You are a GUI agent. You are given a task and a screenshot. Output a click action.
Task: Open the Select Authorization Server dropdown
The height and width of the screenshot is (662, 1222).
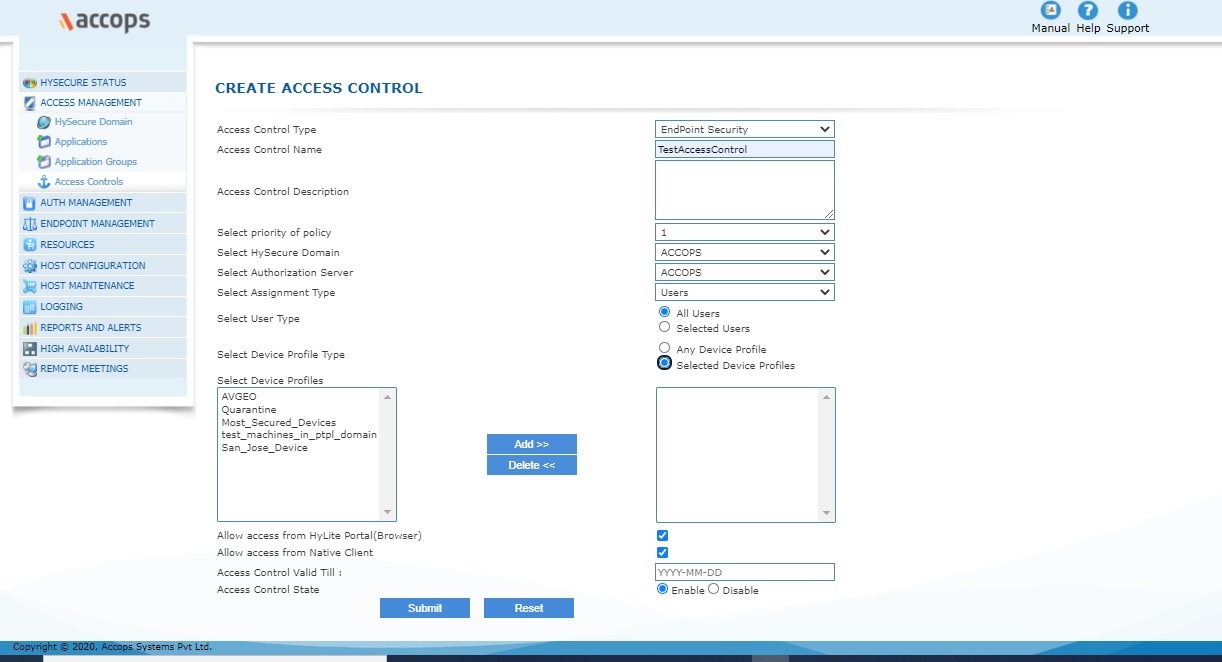tap(744, 272)
